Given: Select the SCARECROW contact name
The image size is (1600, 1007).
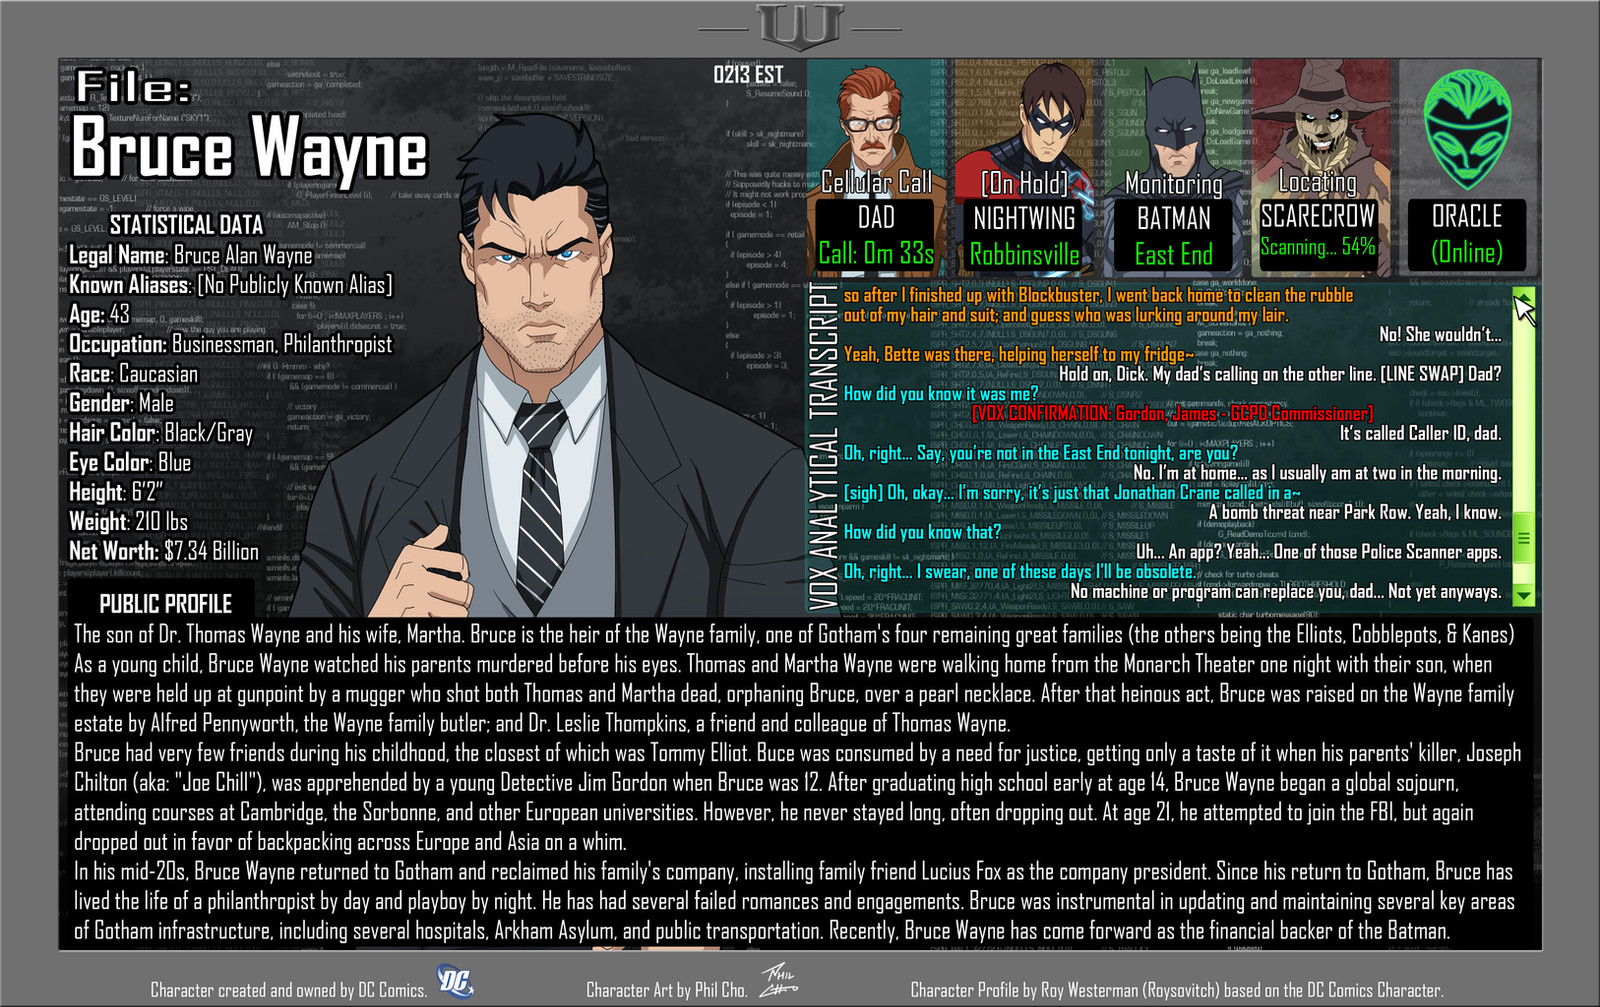Looking at the screenshot, I should tap(1317, 216).
